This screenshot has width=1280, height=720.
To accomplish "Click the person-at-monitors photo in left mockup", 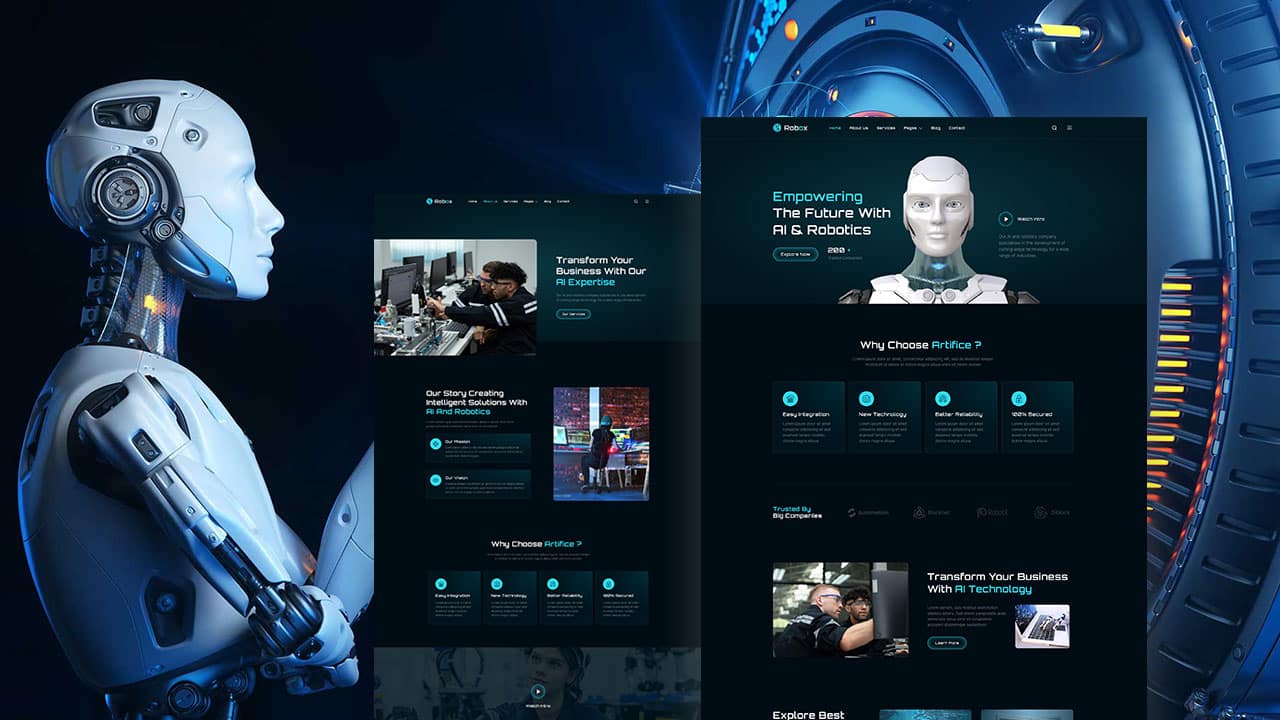I will tap(601, 444).
